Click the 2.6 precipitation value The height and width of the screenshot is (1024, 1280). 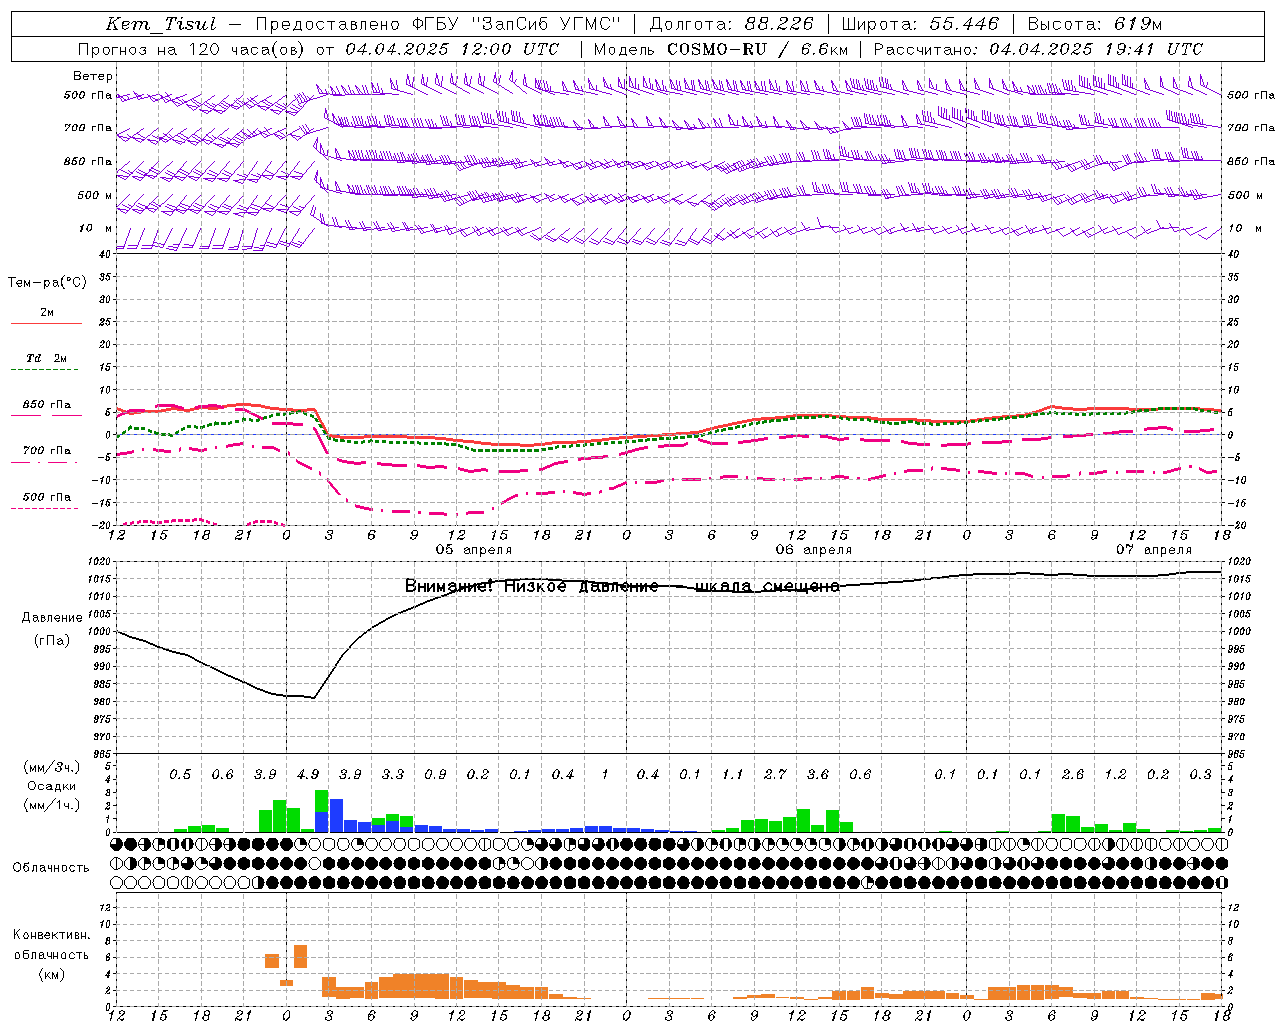click(1073, 775)
